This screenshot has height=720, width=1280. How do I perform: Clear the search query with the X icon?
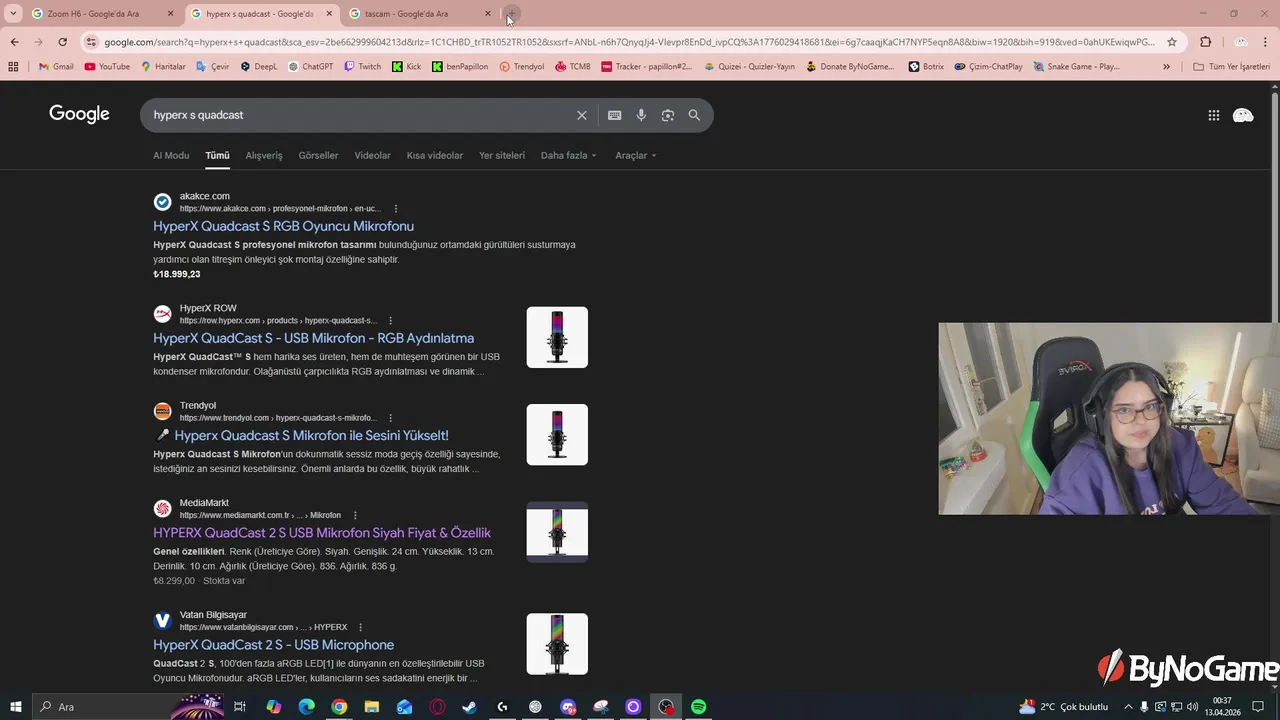[582, 115]
